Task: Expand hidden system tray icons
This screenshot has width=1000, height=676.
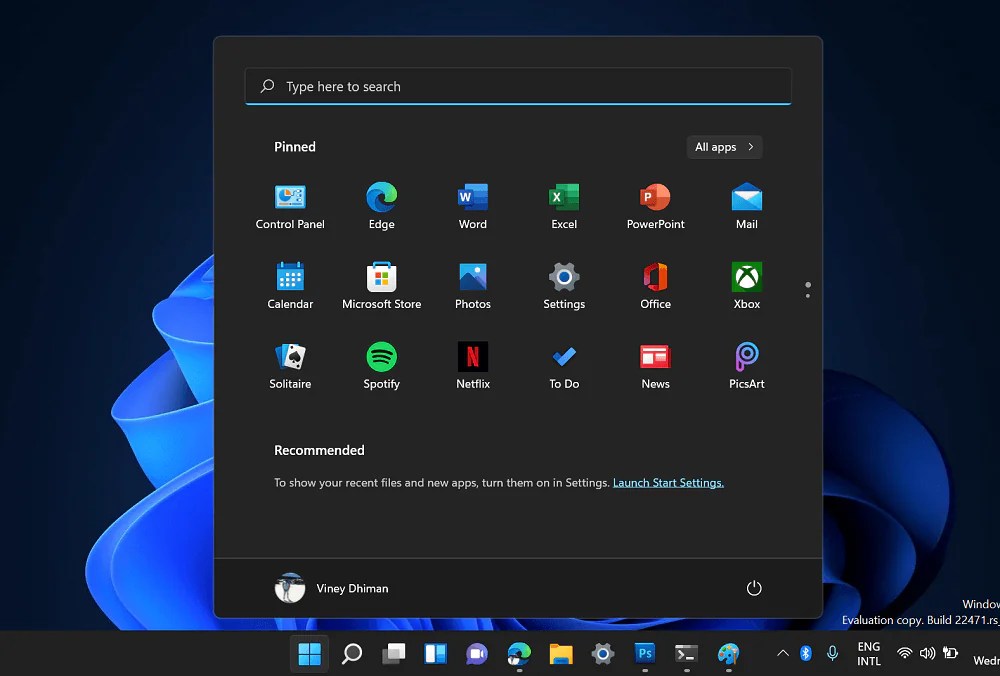Action: 783,654
